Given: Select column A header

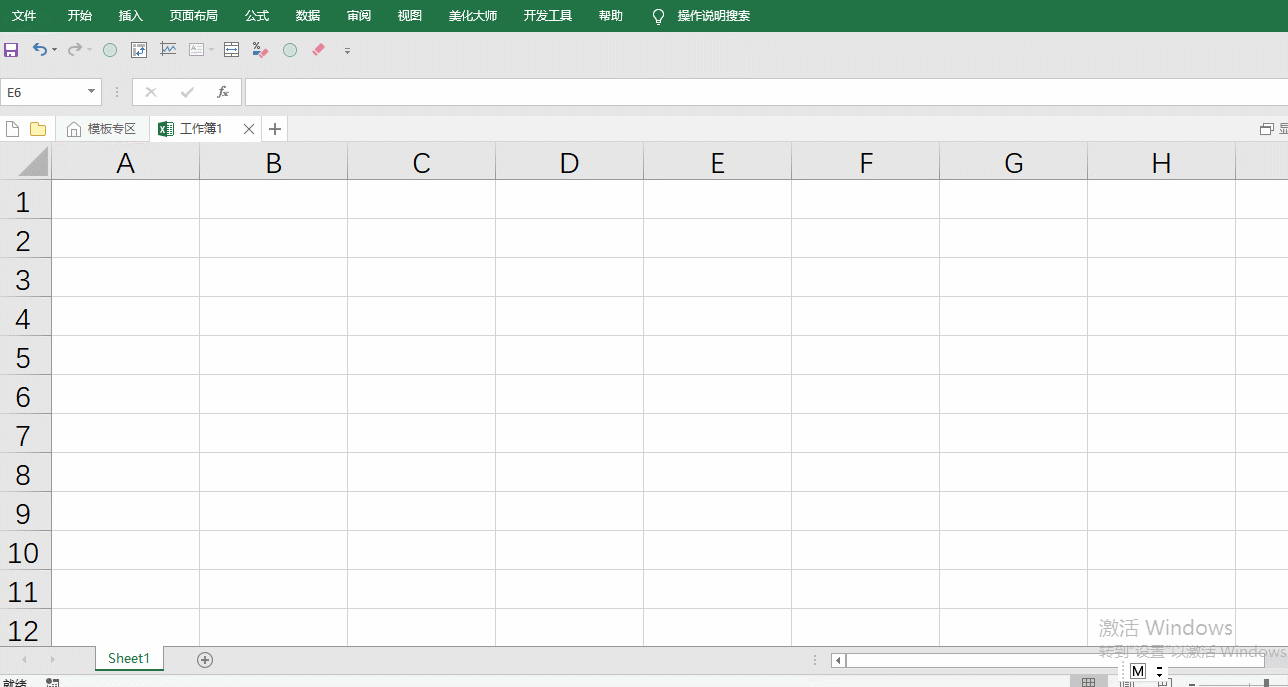Looking at the screenshot, I should [x=126, y=162].
